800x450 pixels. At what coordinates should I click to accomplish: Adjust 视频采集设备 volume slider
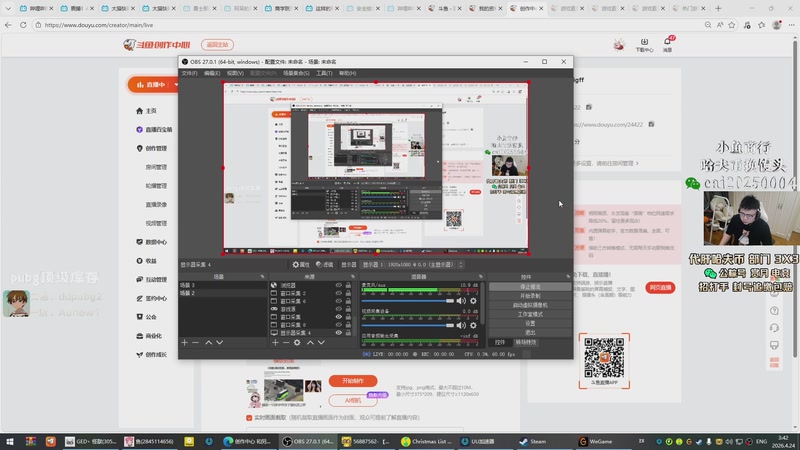tap(408, 326)
